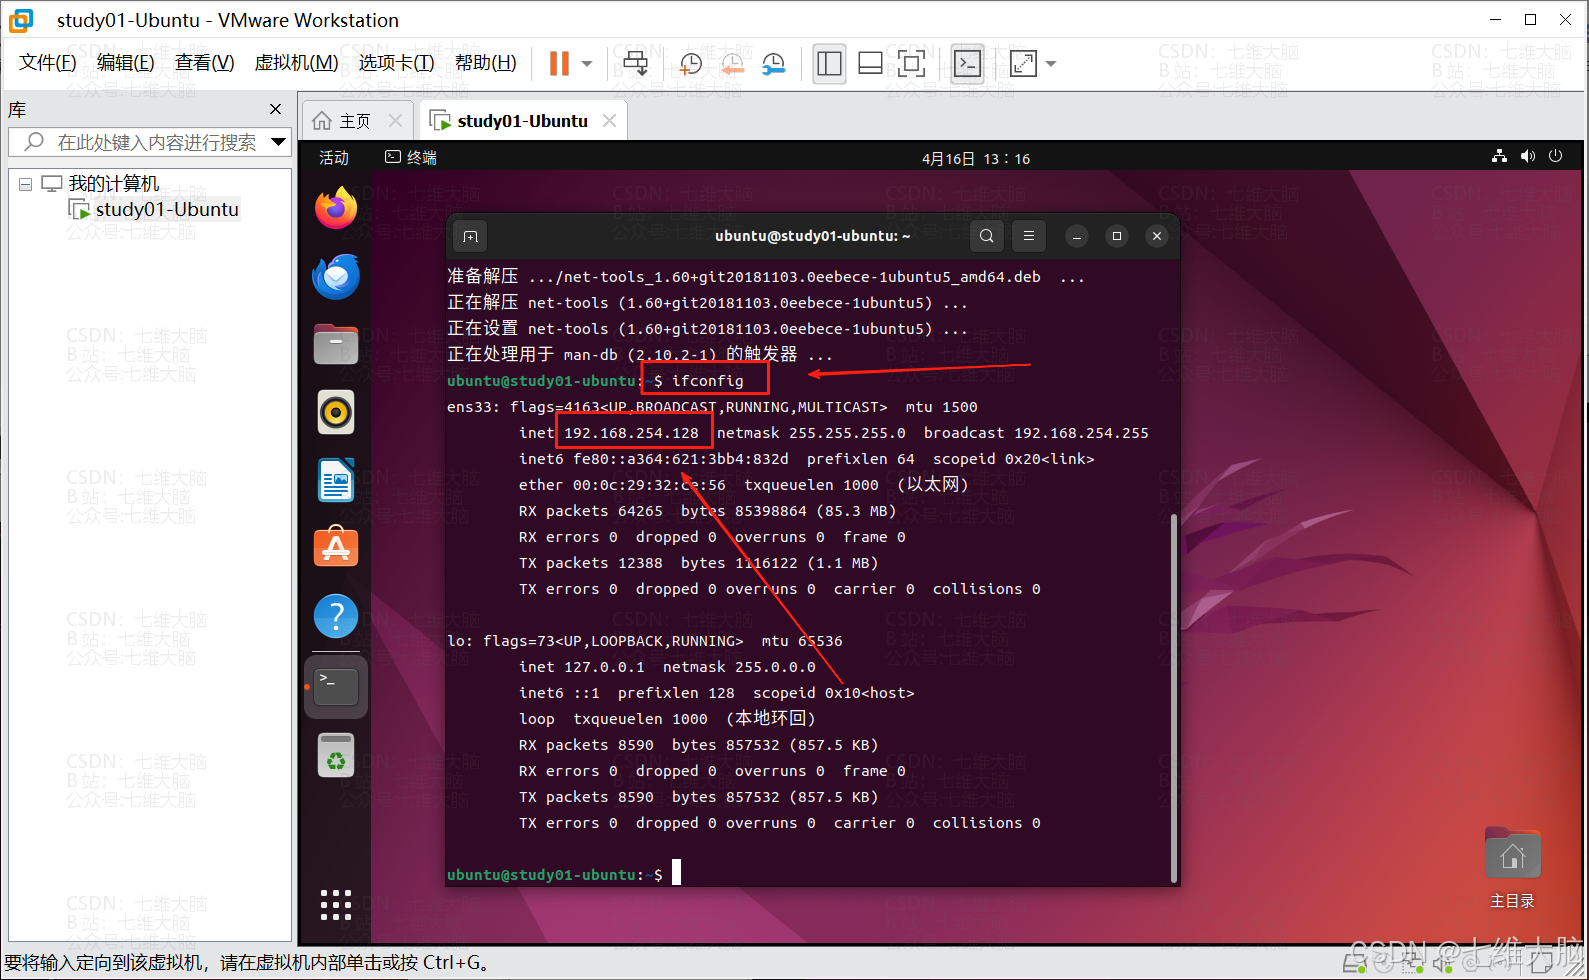The height and width of the screenshot is (980, 1589).
Task: Open Ubuntu Software from the dock
Action: [336, 547]
